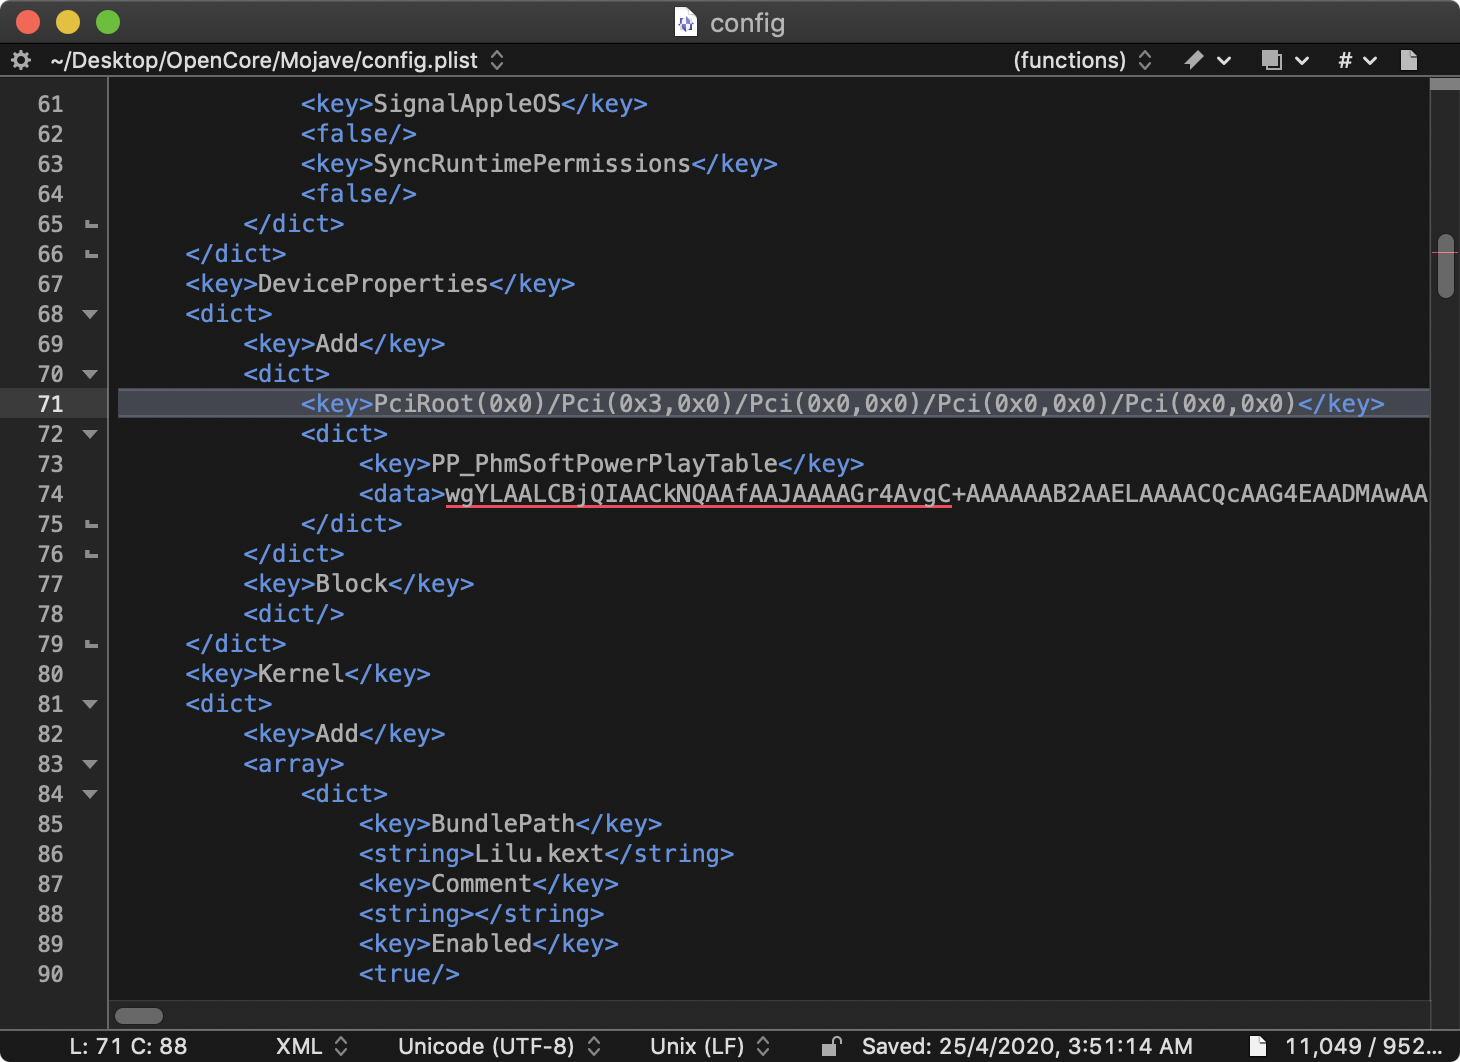Click the fold end marker on line 79
1460x1062 pixels.
[x=91, y=644]
